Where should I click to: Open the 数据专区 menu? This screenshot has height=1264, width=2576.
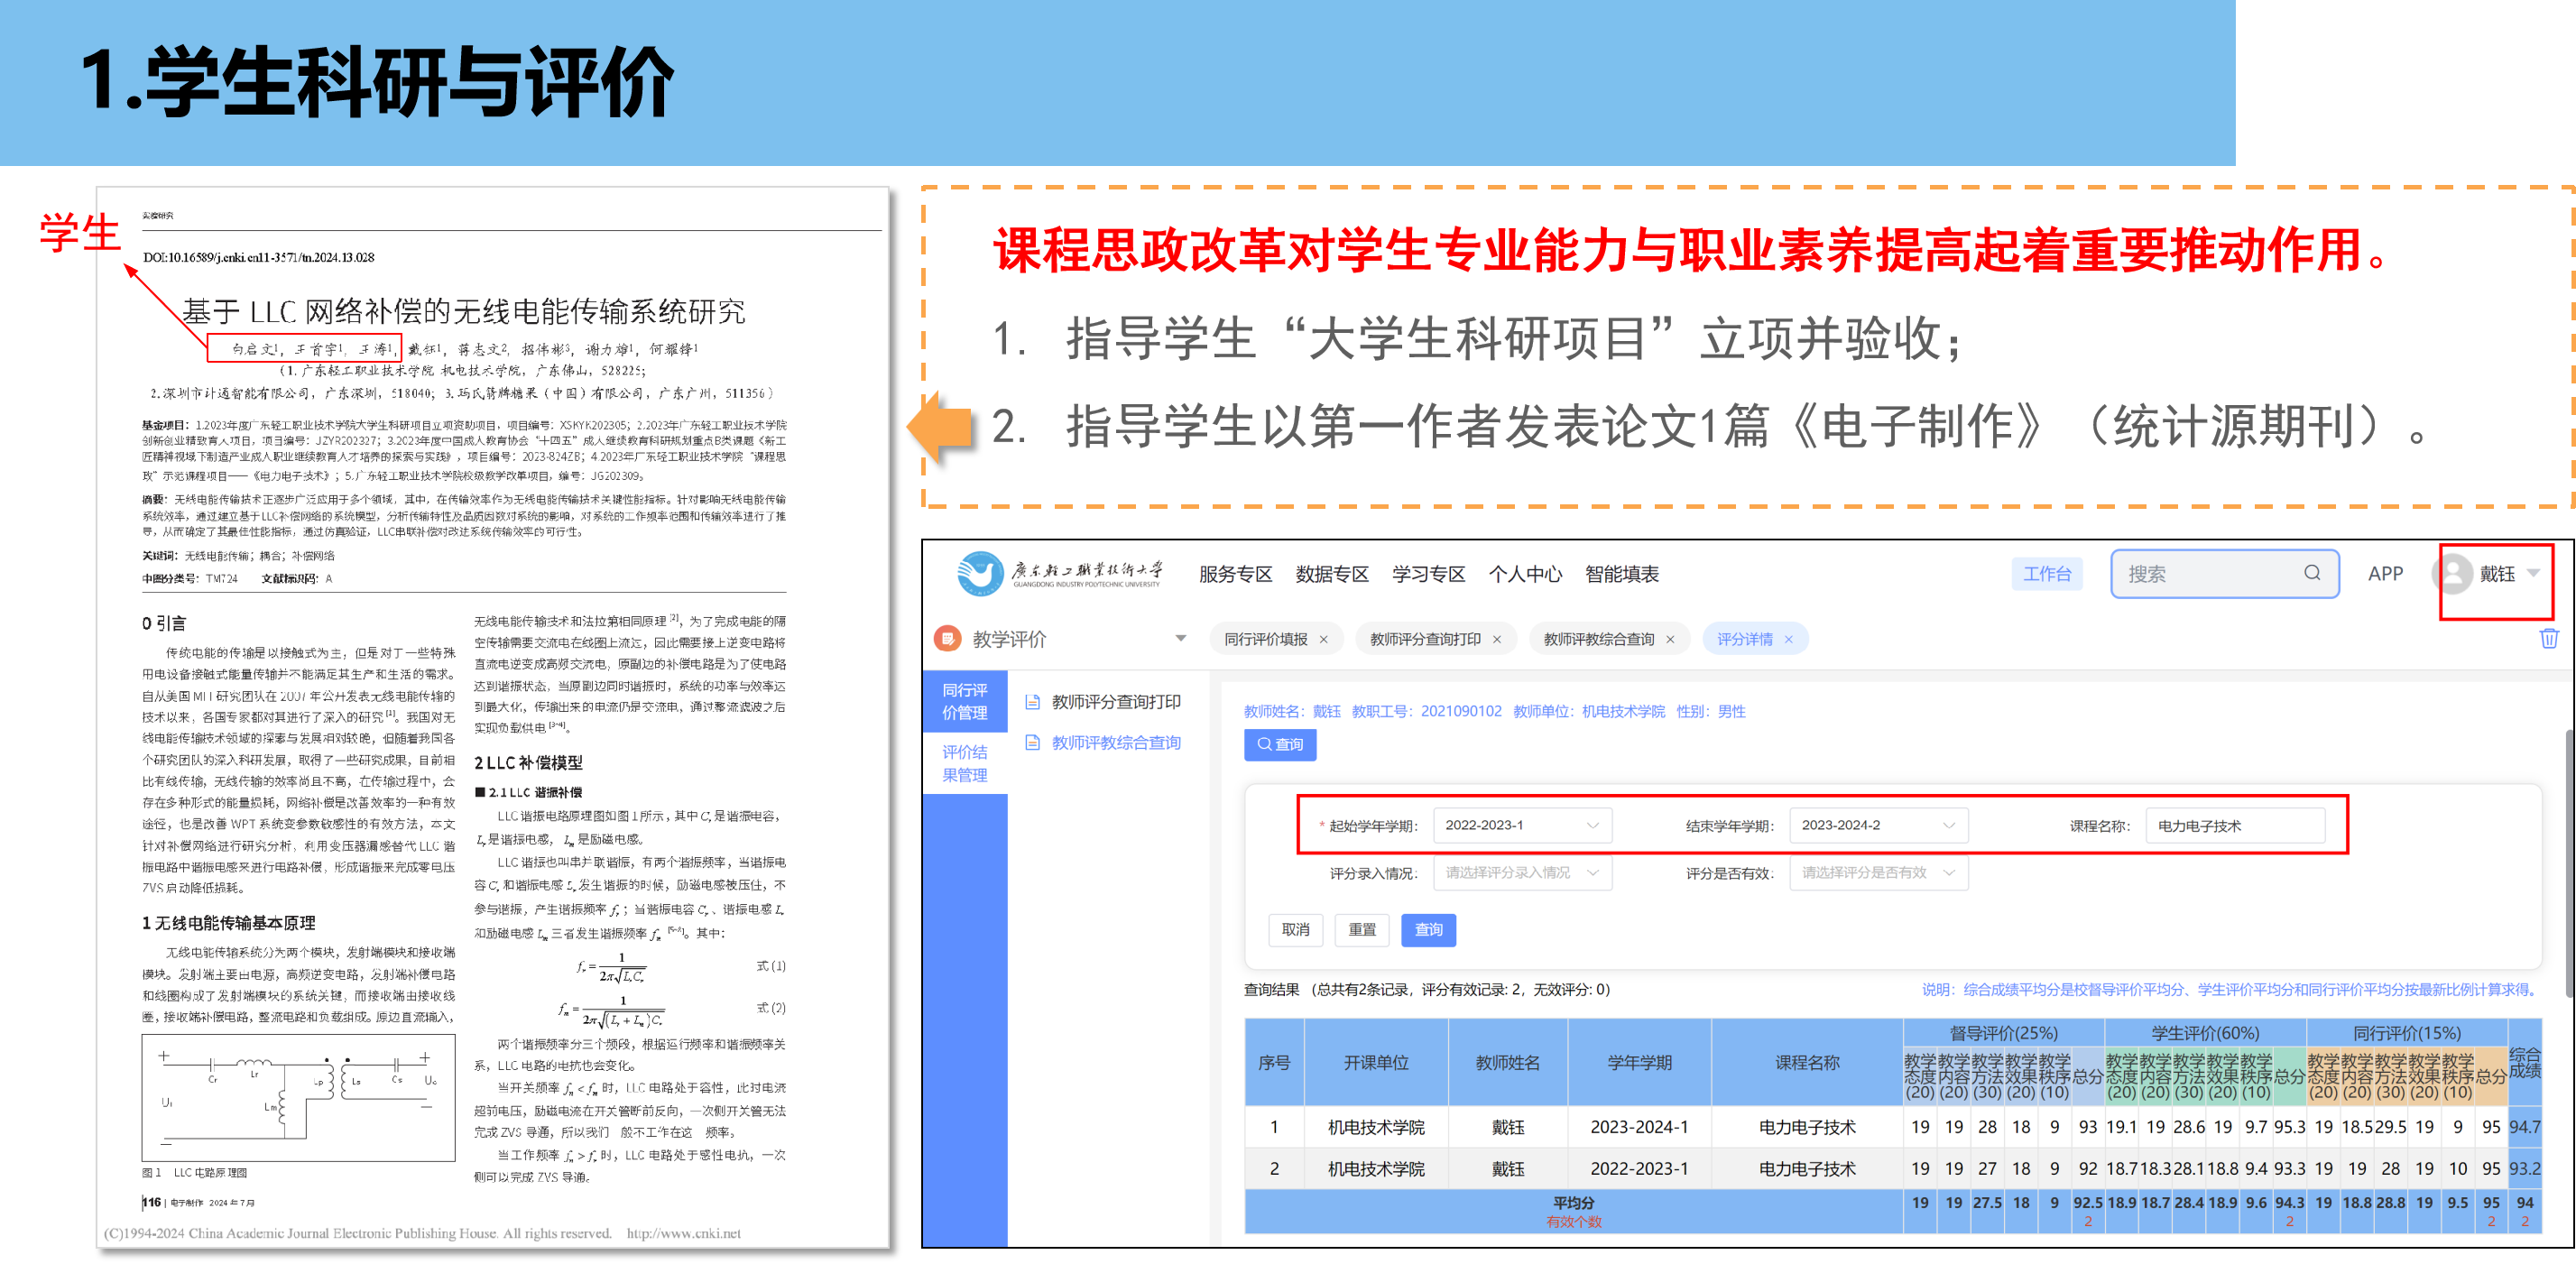pos(1331,574)
